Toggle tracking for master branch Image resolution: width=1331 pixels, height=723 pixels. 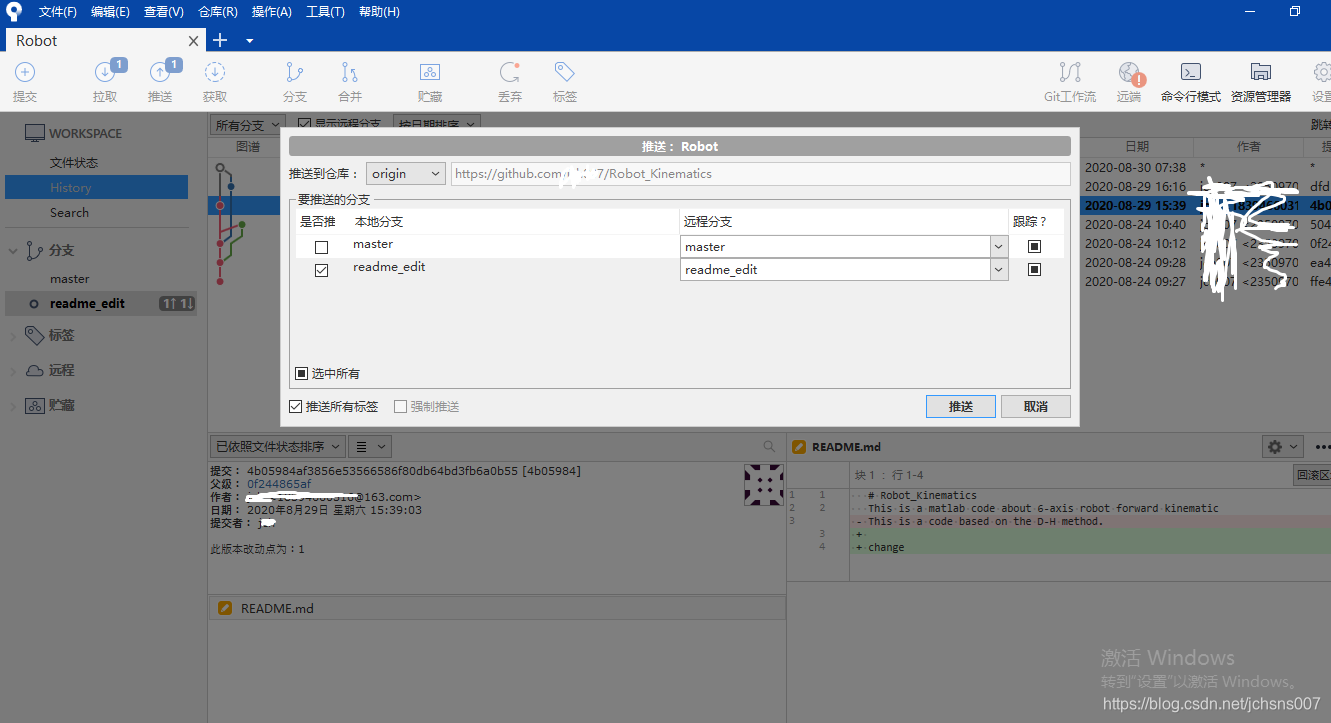pos(1034,246)
